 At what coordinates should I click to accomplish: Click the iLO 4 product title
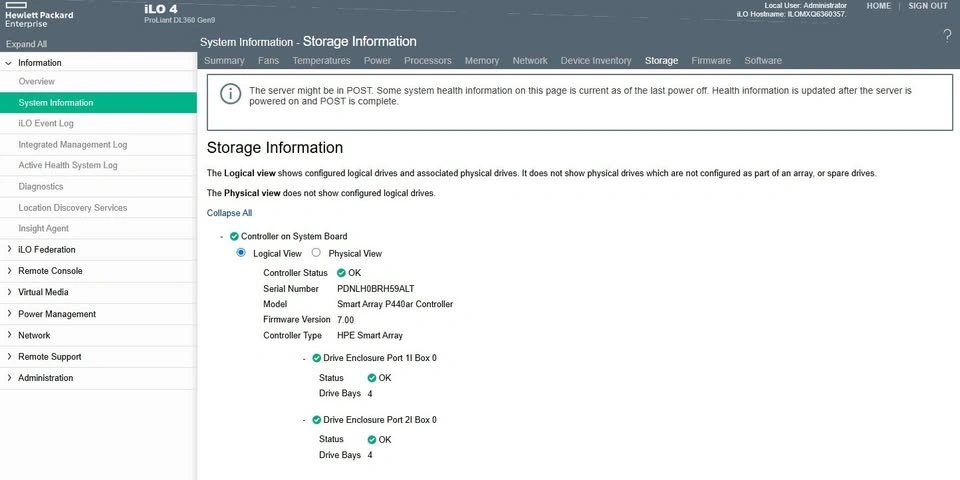point(161,9)
